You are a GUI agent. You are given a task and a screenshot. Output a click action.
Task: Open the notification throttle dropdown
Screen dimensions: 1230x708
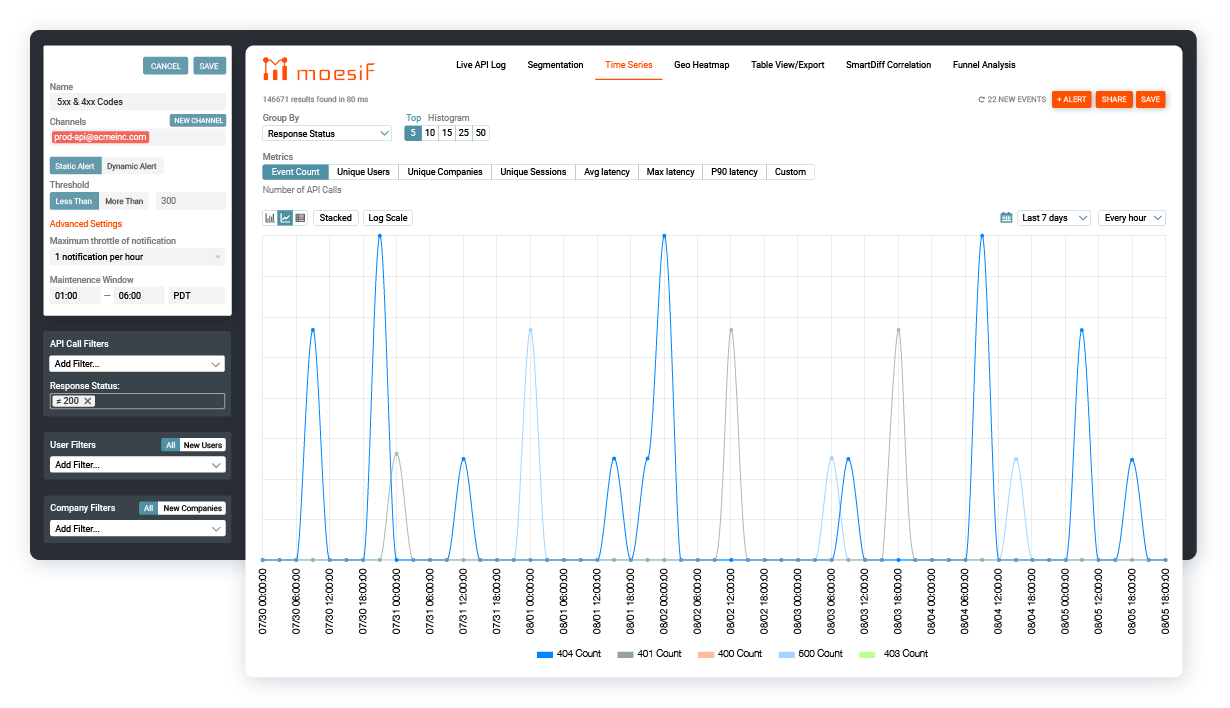coord(138,257)
